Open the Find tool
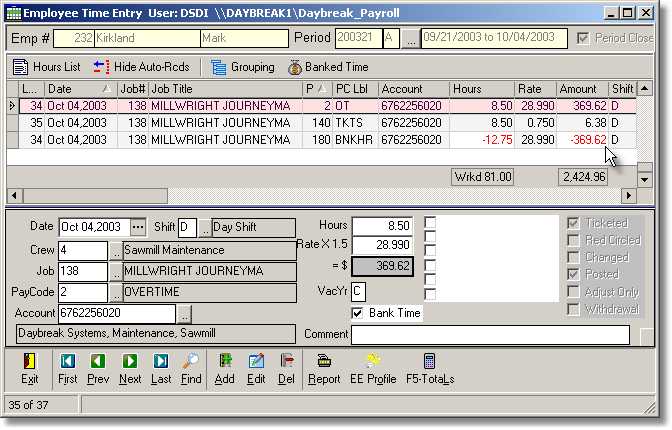This screenshot has width=672, height=430. (191, 369)
